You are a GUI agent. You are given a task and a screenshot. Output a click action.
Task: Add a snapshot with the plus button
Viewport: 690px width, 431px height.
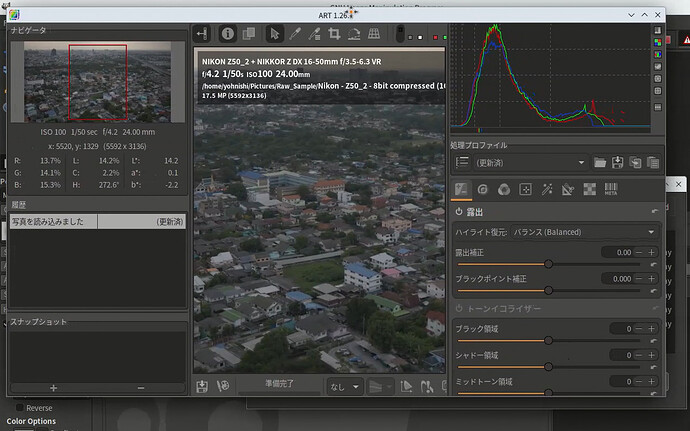pyautogui.click(x=53, y=387)
